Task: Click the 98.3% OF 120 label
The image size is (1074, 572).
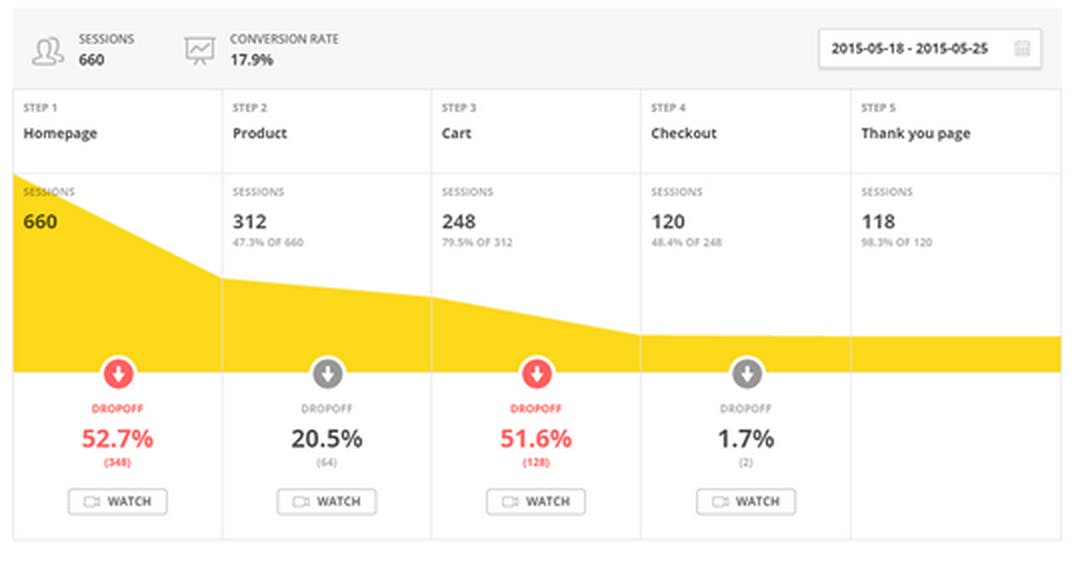Action: [x=897, y=243]
